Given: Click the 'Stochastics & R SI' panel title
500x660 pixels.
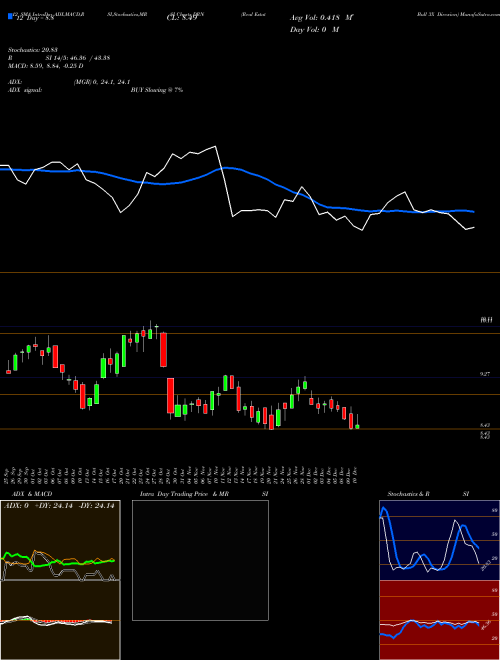Looking at the screenshot, I should [x=428, y=494].
